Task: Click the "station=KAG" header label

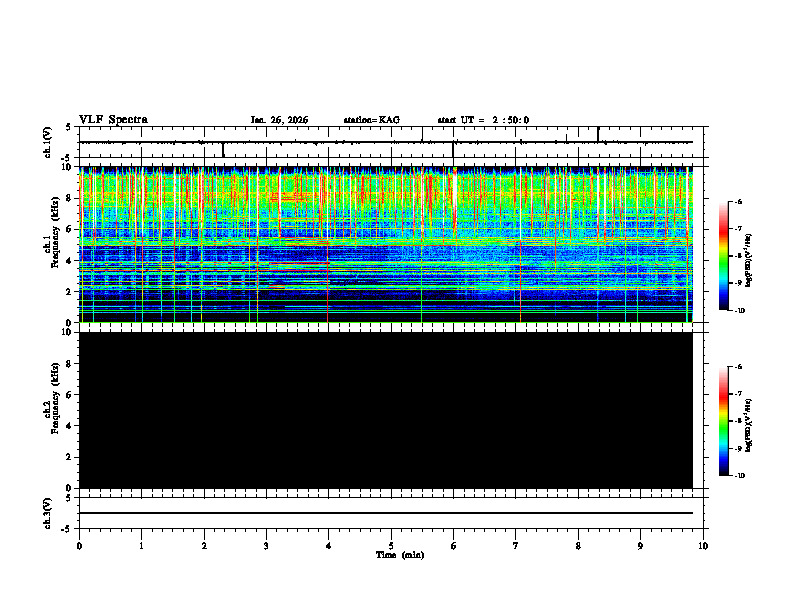Action: 372,120
